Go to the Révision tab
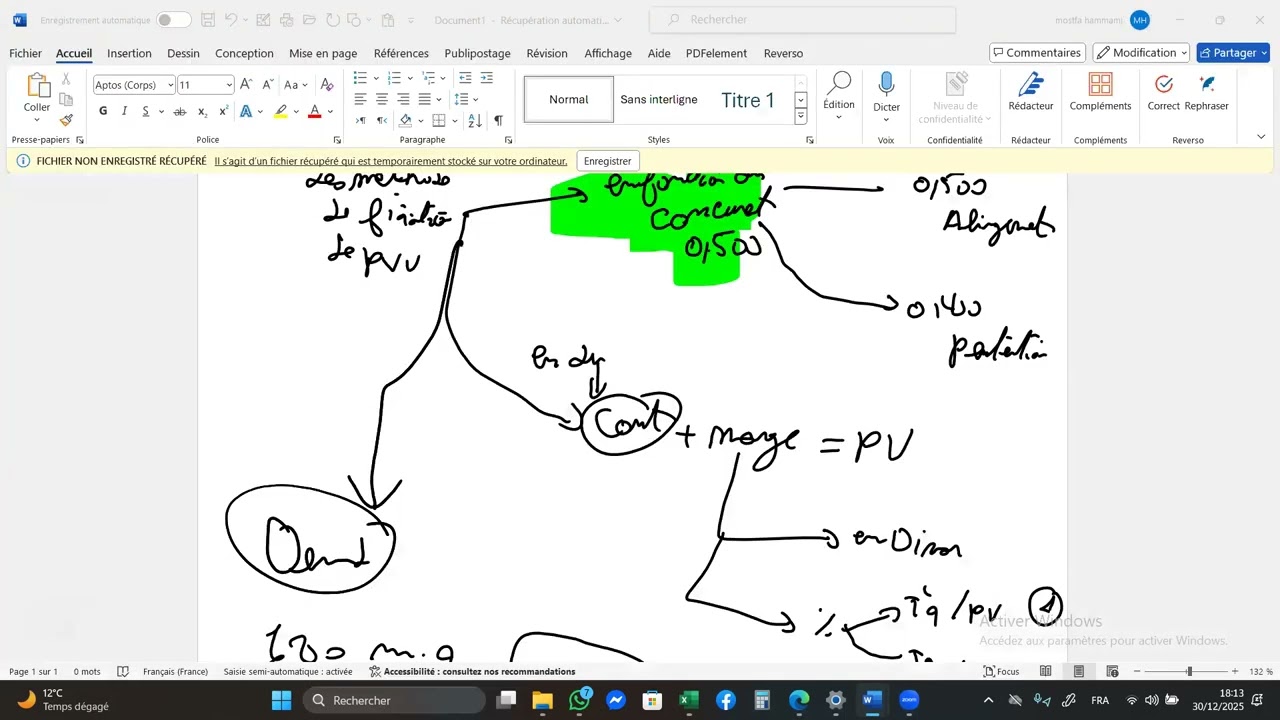 point(547,53)
